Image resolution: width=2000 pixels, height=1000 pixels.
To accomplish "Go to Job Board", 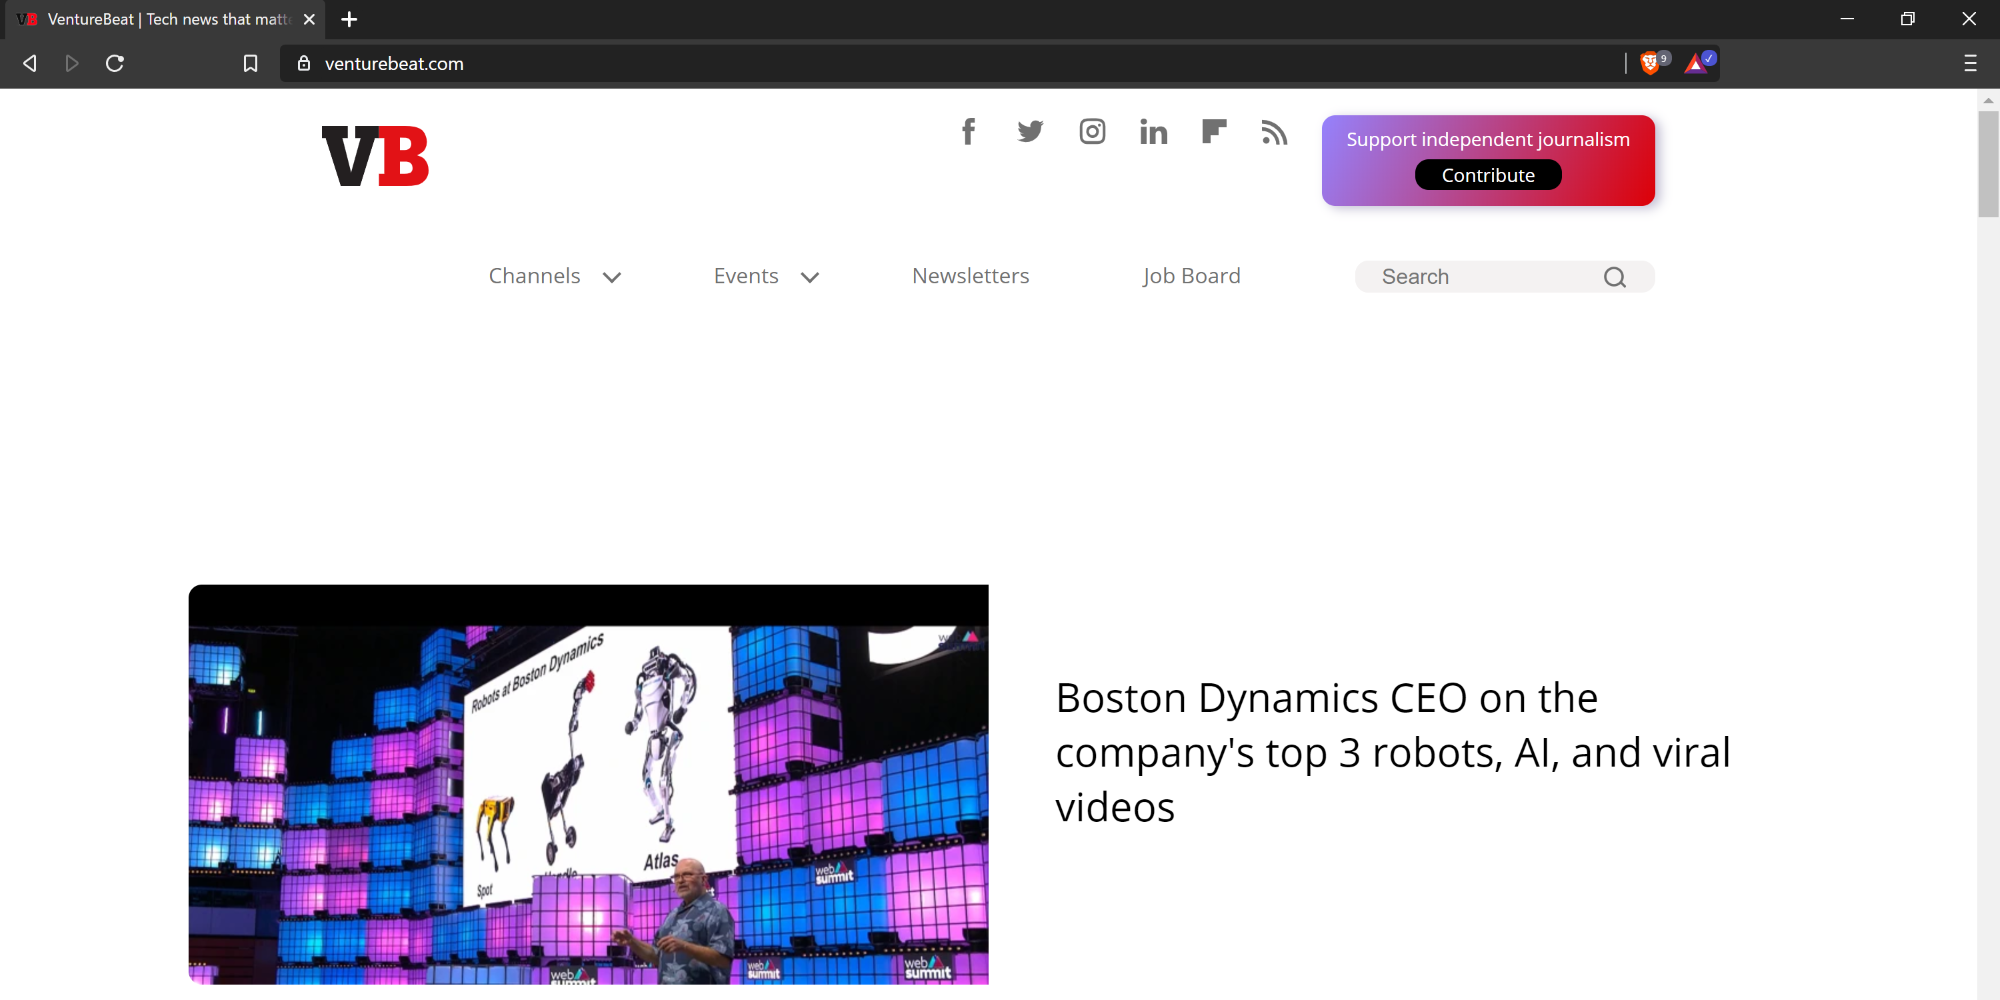I will click(x=1191, y=276).
